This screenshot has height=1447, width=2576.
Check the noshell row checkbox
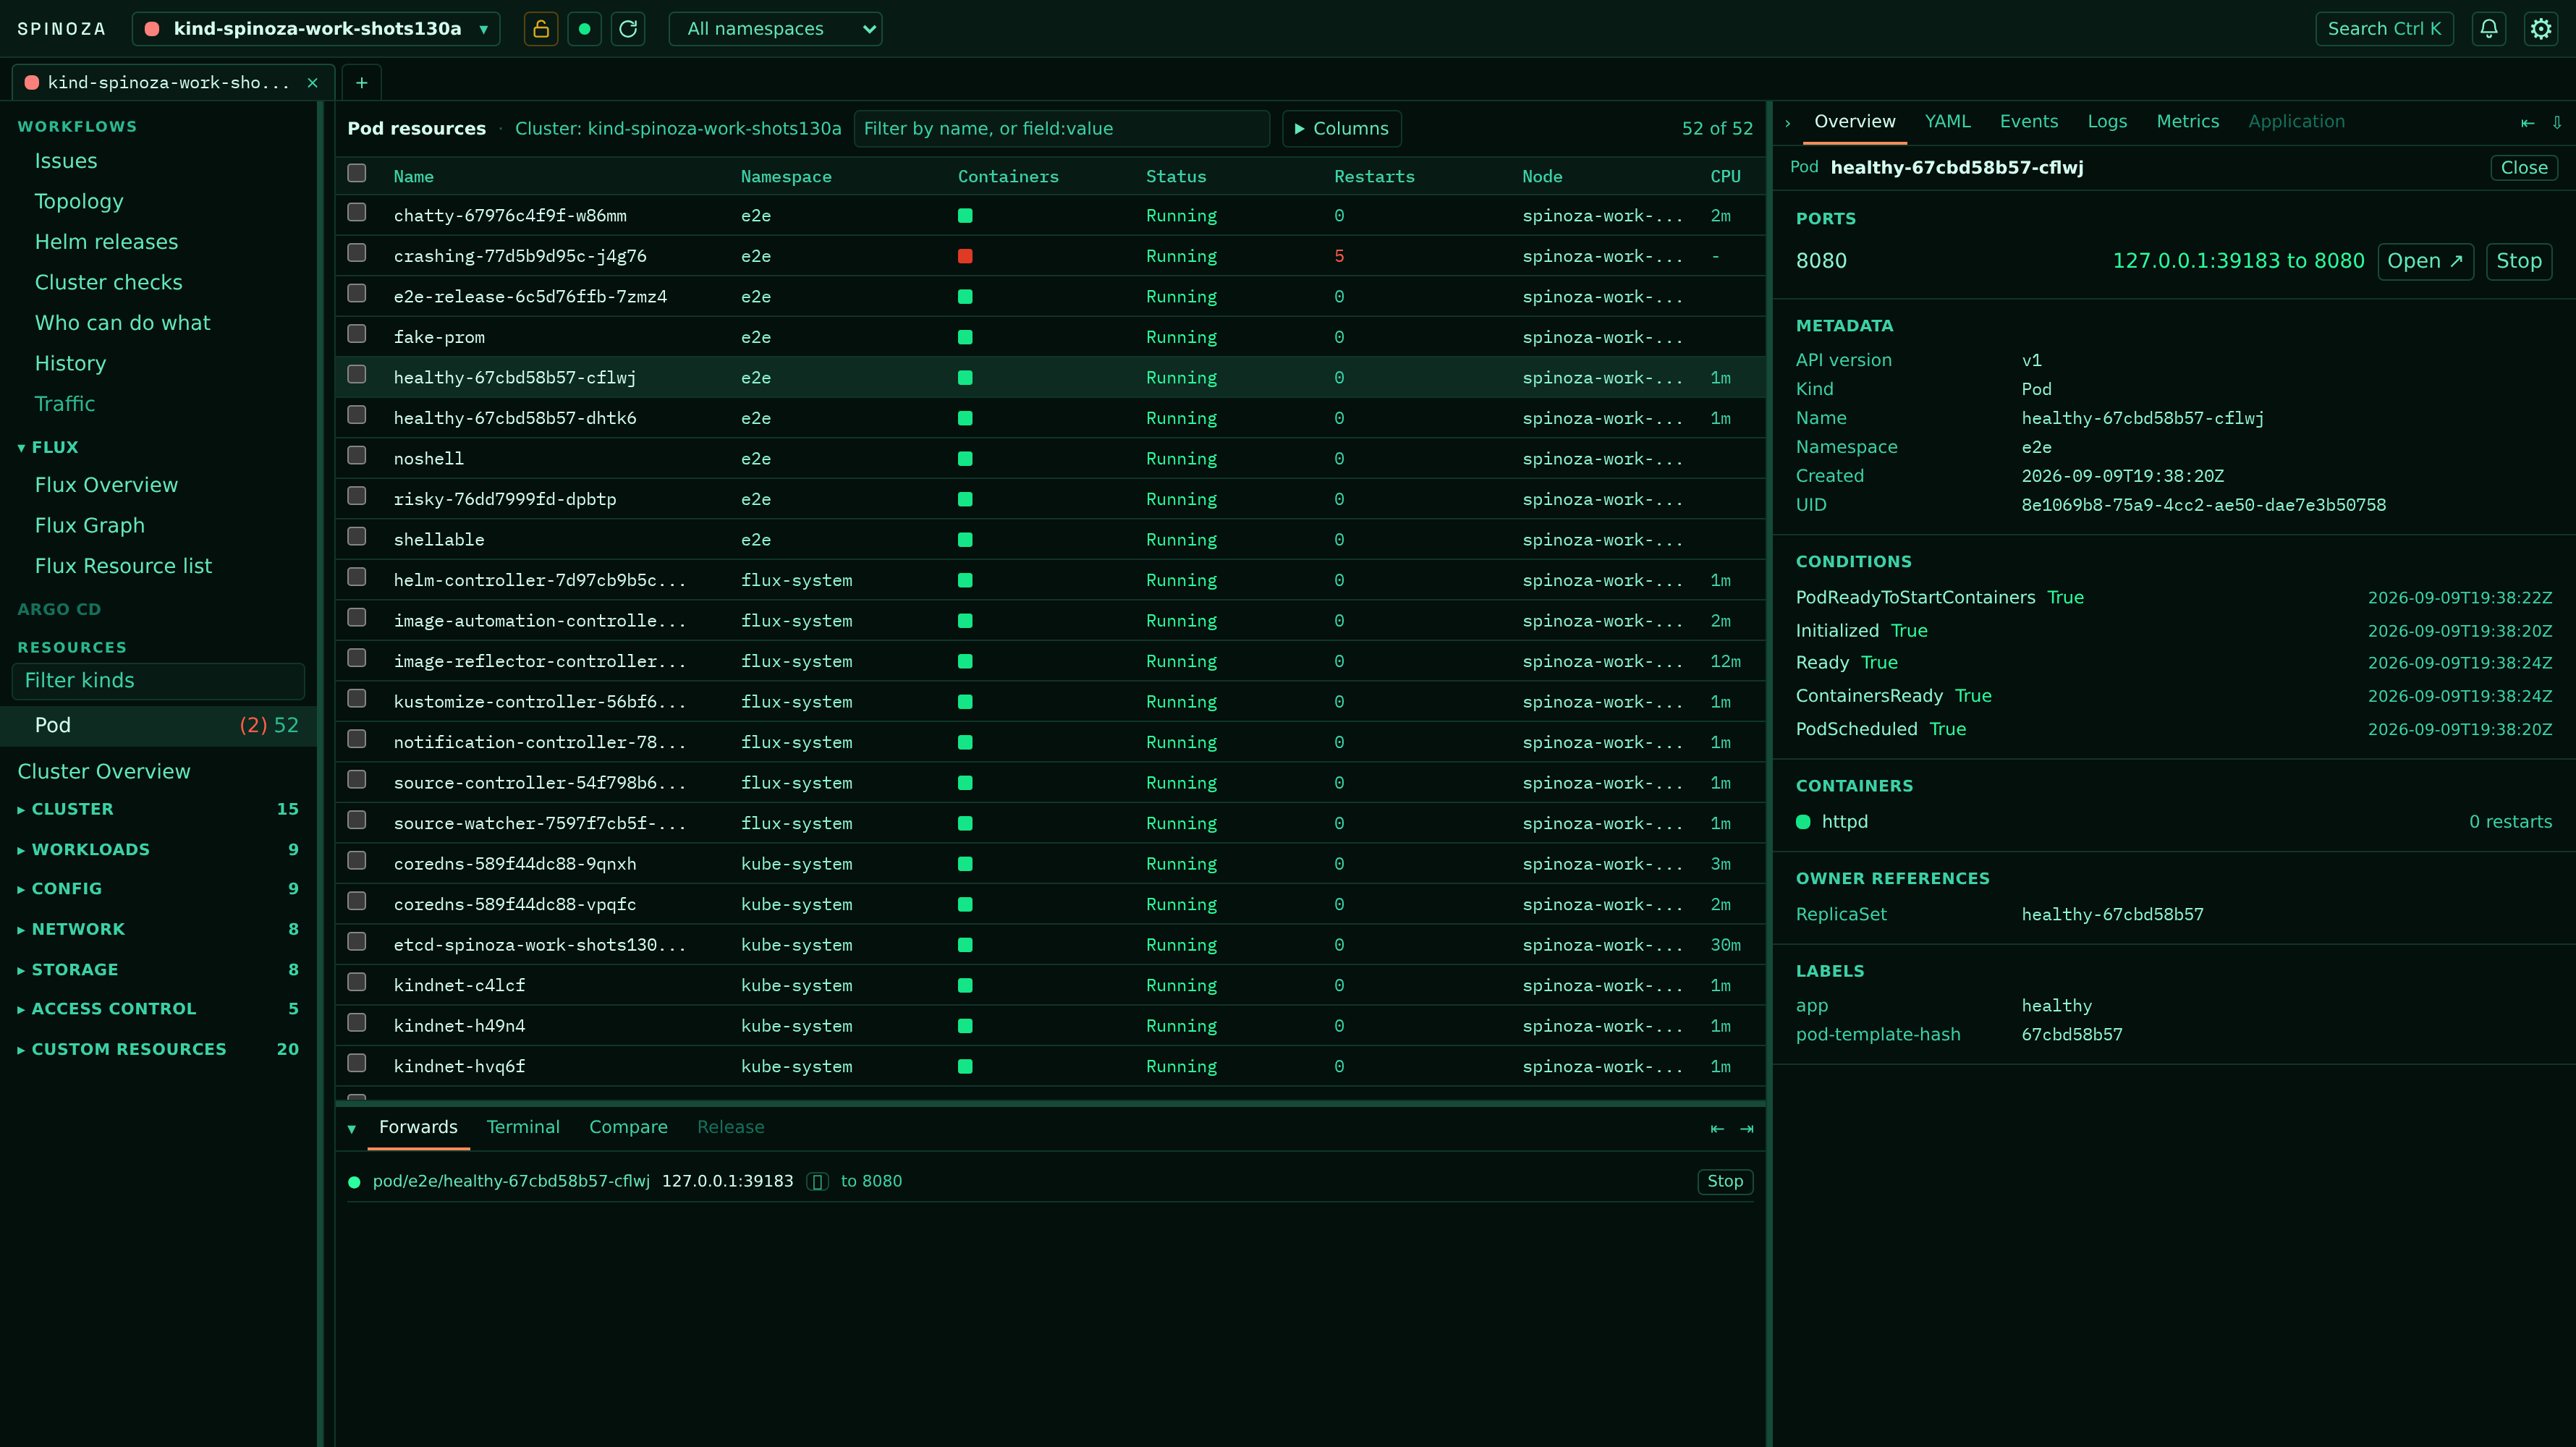tap(357, 455)
